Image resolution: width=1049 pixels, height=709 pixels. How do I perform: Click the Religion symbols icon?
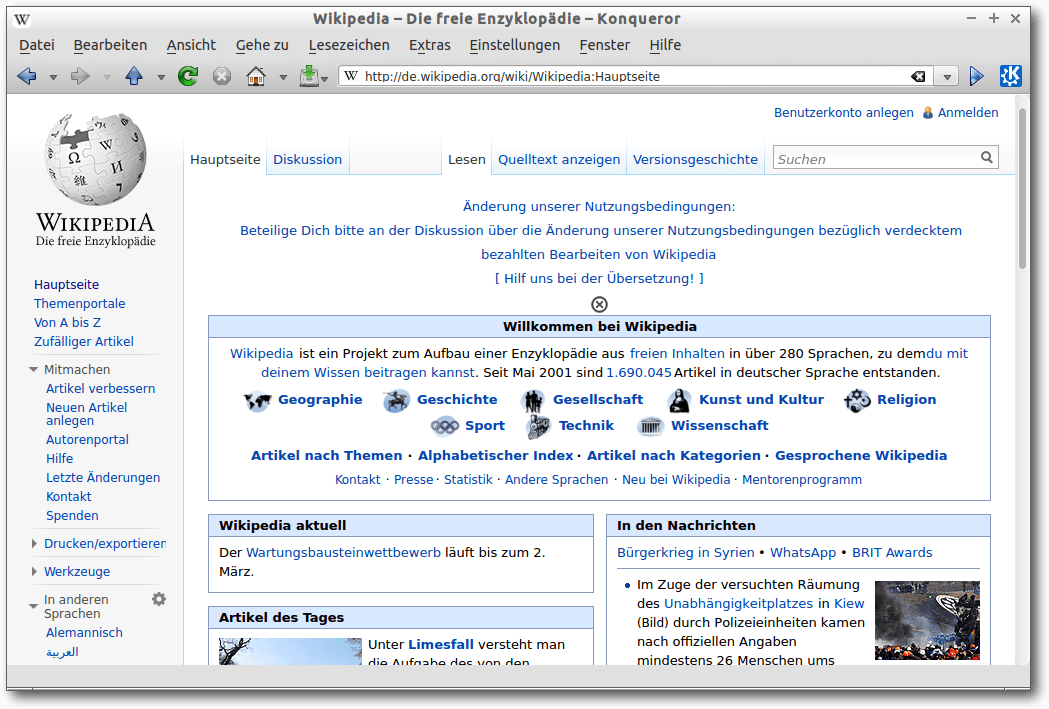(857, 400)
